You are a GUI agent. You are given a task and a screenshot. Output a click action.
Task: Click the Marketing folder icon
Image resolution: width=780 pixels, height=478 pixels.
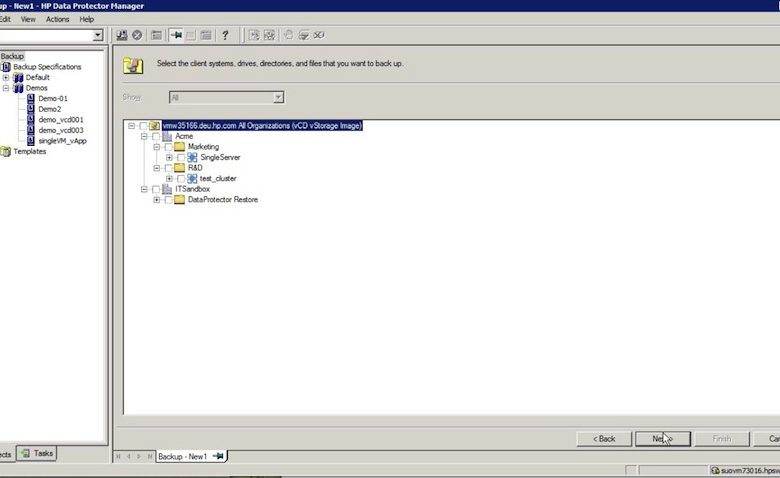click(x=180, y=147)
